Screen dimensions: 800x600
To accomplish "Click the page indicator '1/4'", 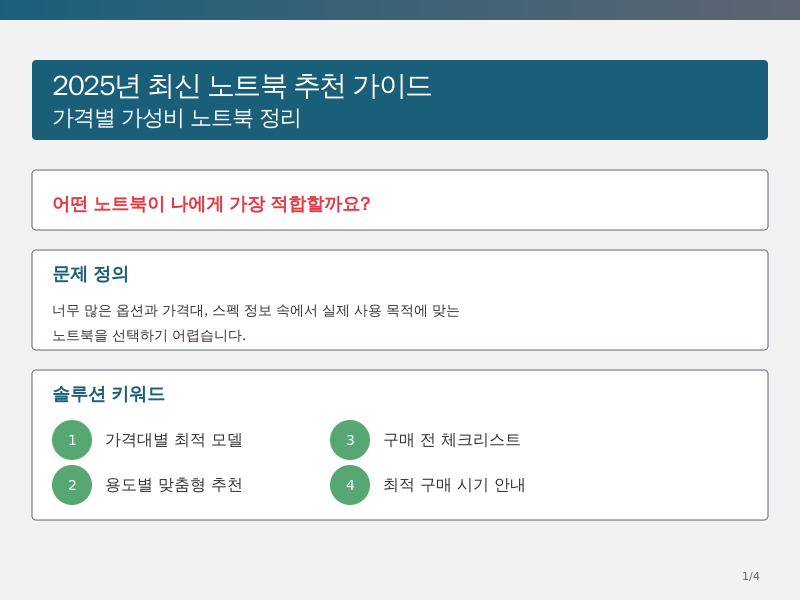I will pyautogui.click(x=751, y=576).
